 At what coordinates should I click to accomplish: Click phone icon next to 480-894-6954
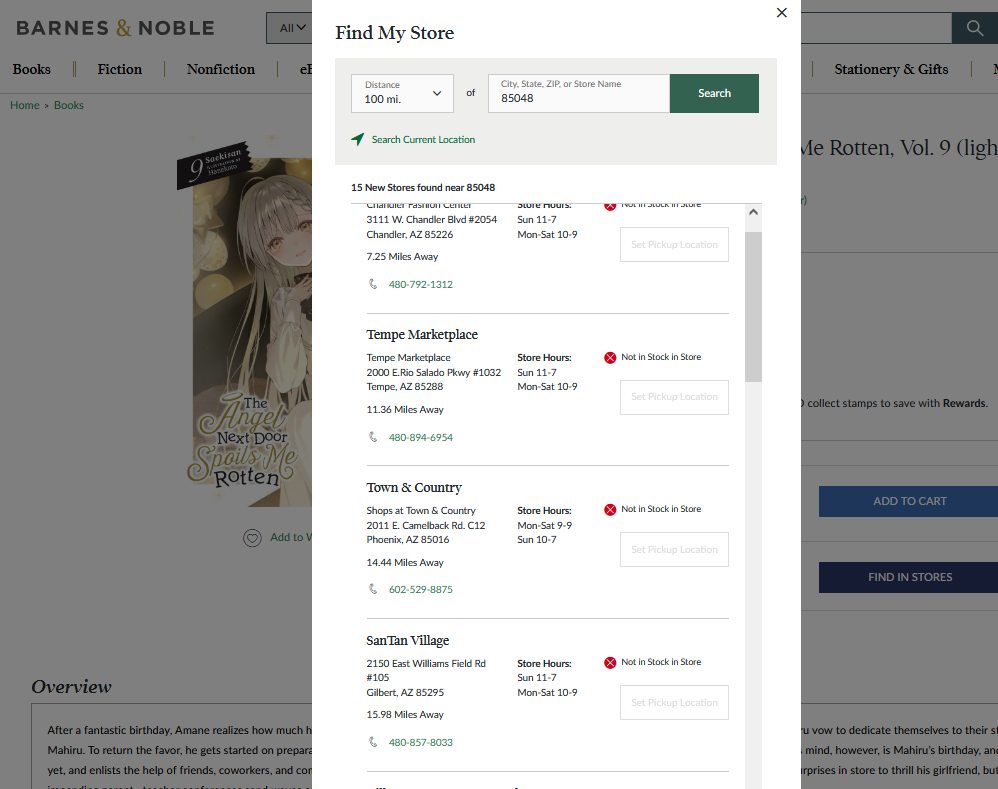click(373, 436)
